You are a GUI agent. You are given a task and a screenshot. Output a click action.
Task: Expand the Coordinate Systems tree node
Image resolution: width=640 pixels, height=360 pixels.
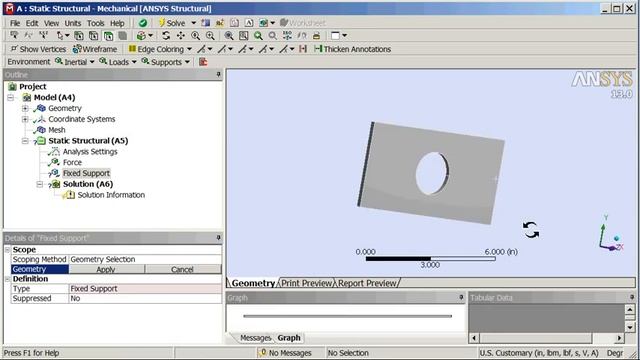coord(25,119)
